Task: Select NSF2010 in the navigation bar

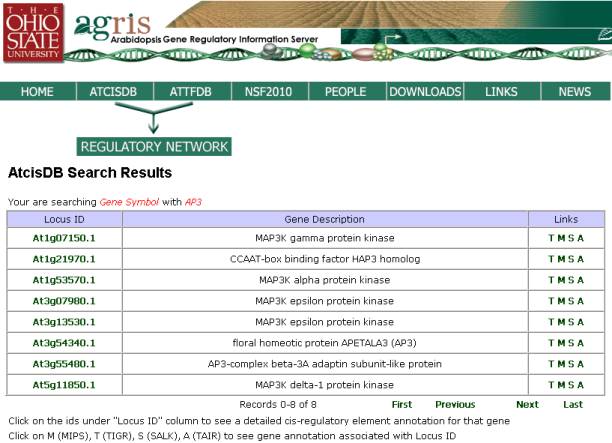Action: [268, 92]
